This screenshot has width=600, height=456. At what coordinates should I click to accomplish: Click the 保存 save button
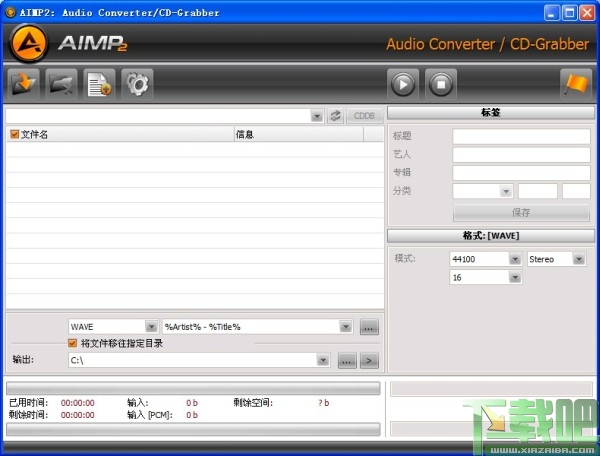click(521, 212)
